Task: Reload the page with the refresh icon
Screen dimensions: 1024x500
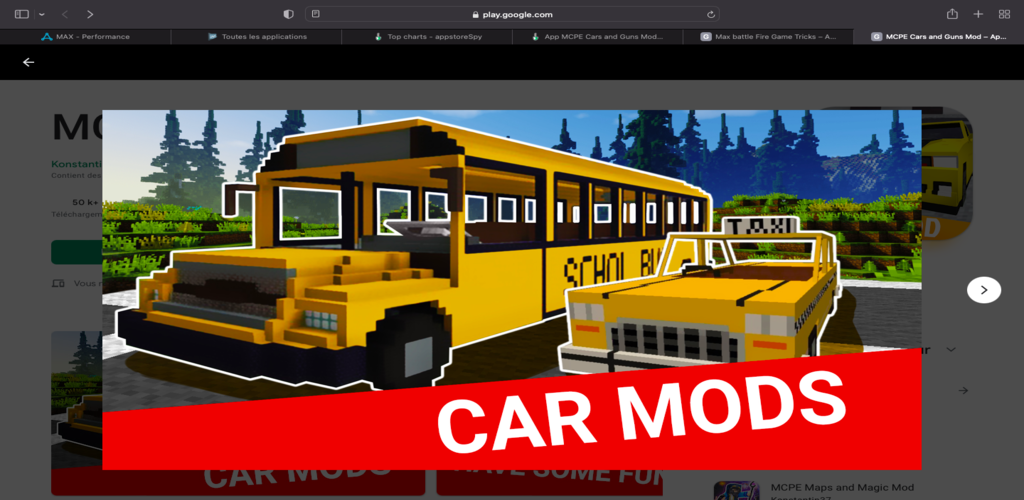Action: [x=711, y=14]
